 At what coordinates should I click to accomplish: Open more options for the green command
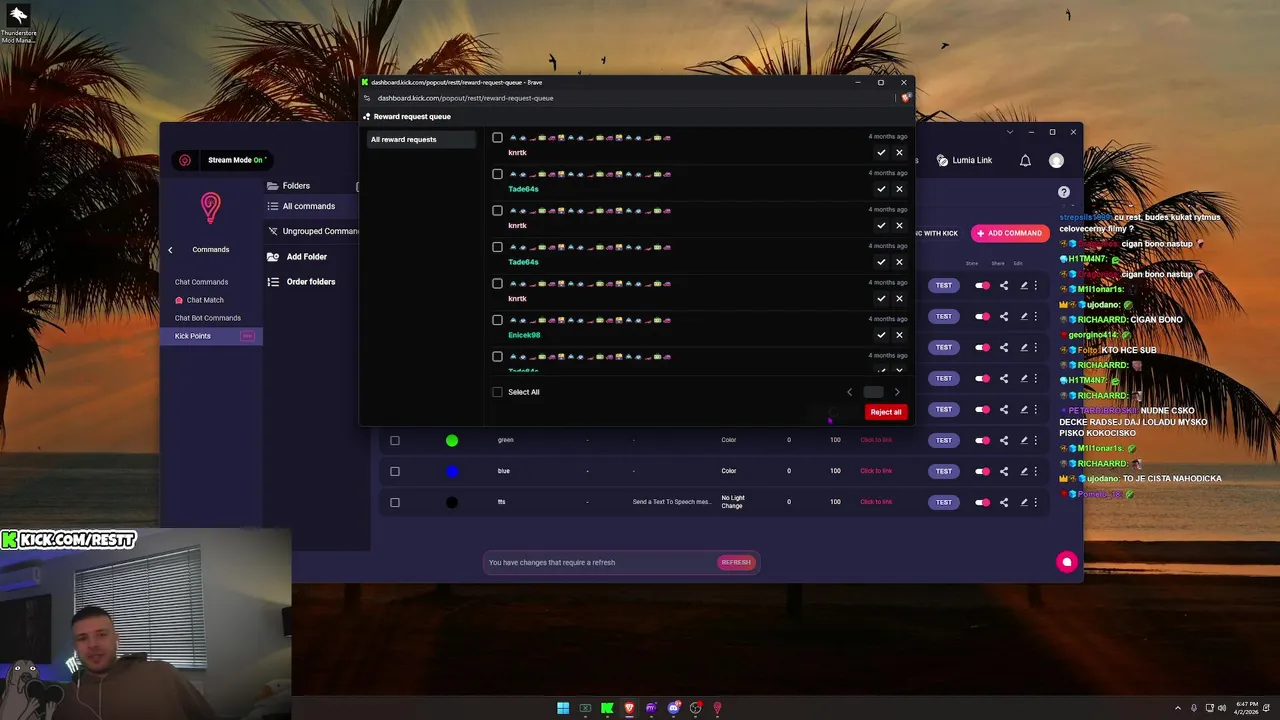[x=1036, y=440]
